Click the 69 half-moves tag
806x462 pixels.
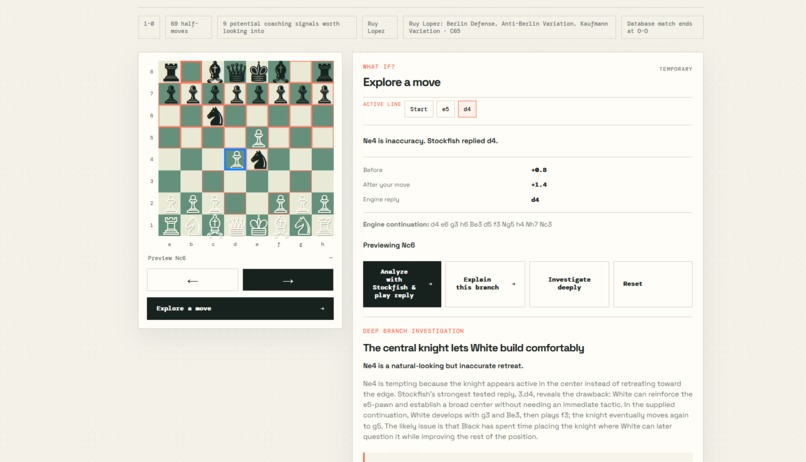[x=188, y=27]
